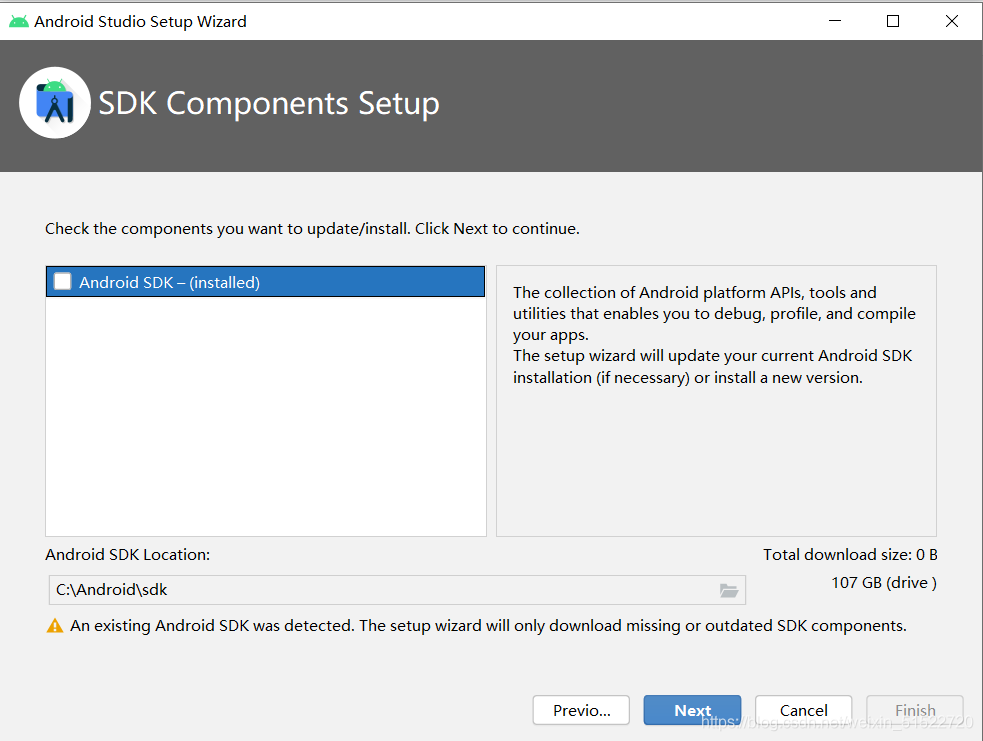Minimize the Setup Wizard window

(835, 21)
